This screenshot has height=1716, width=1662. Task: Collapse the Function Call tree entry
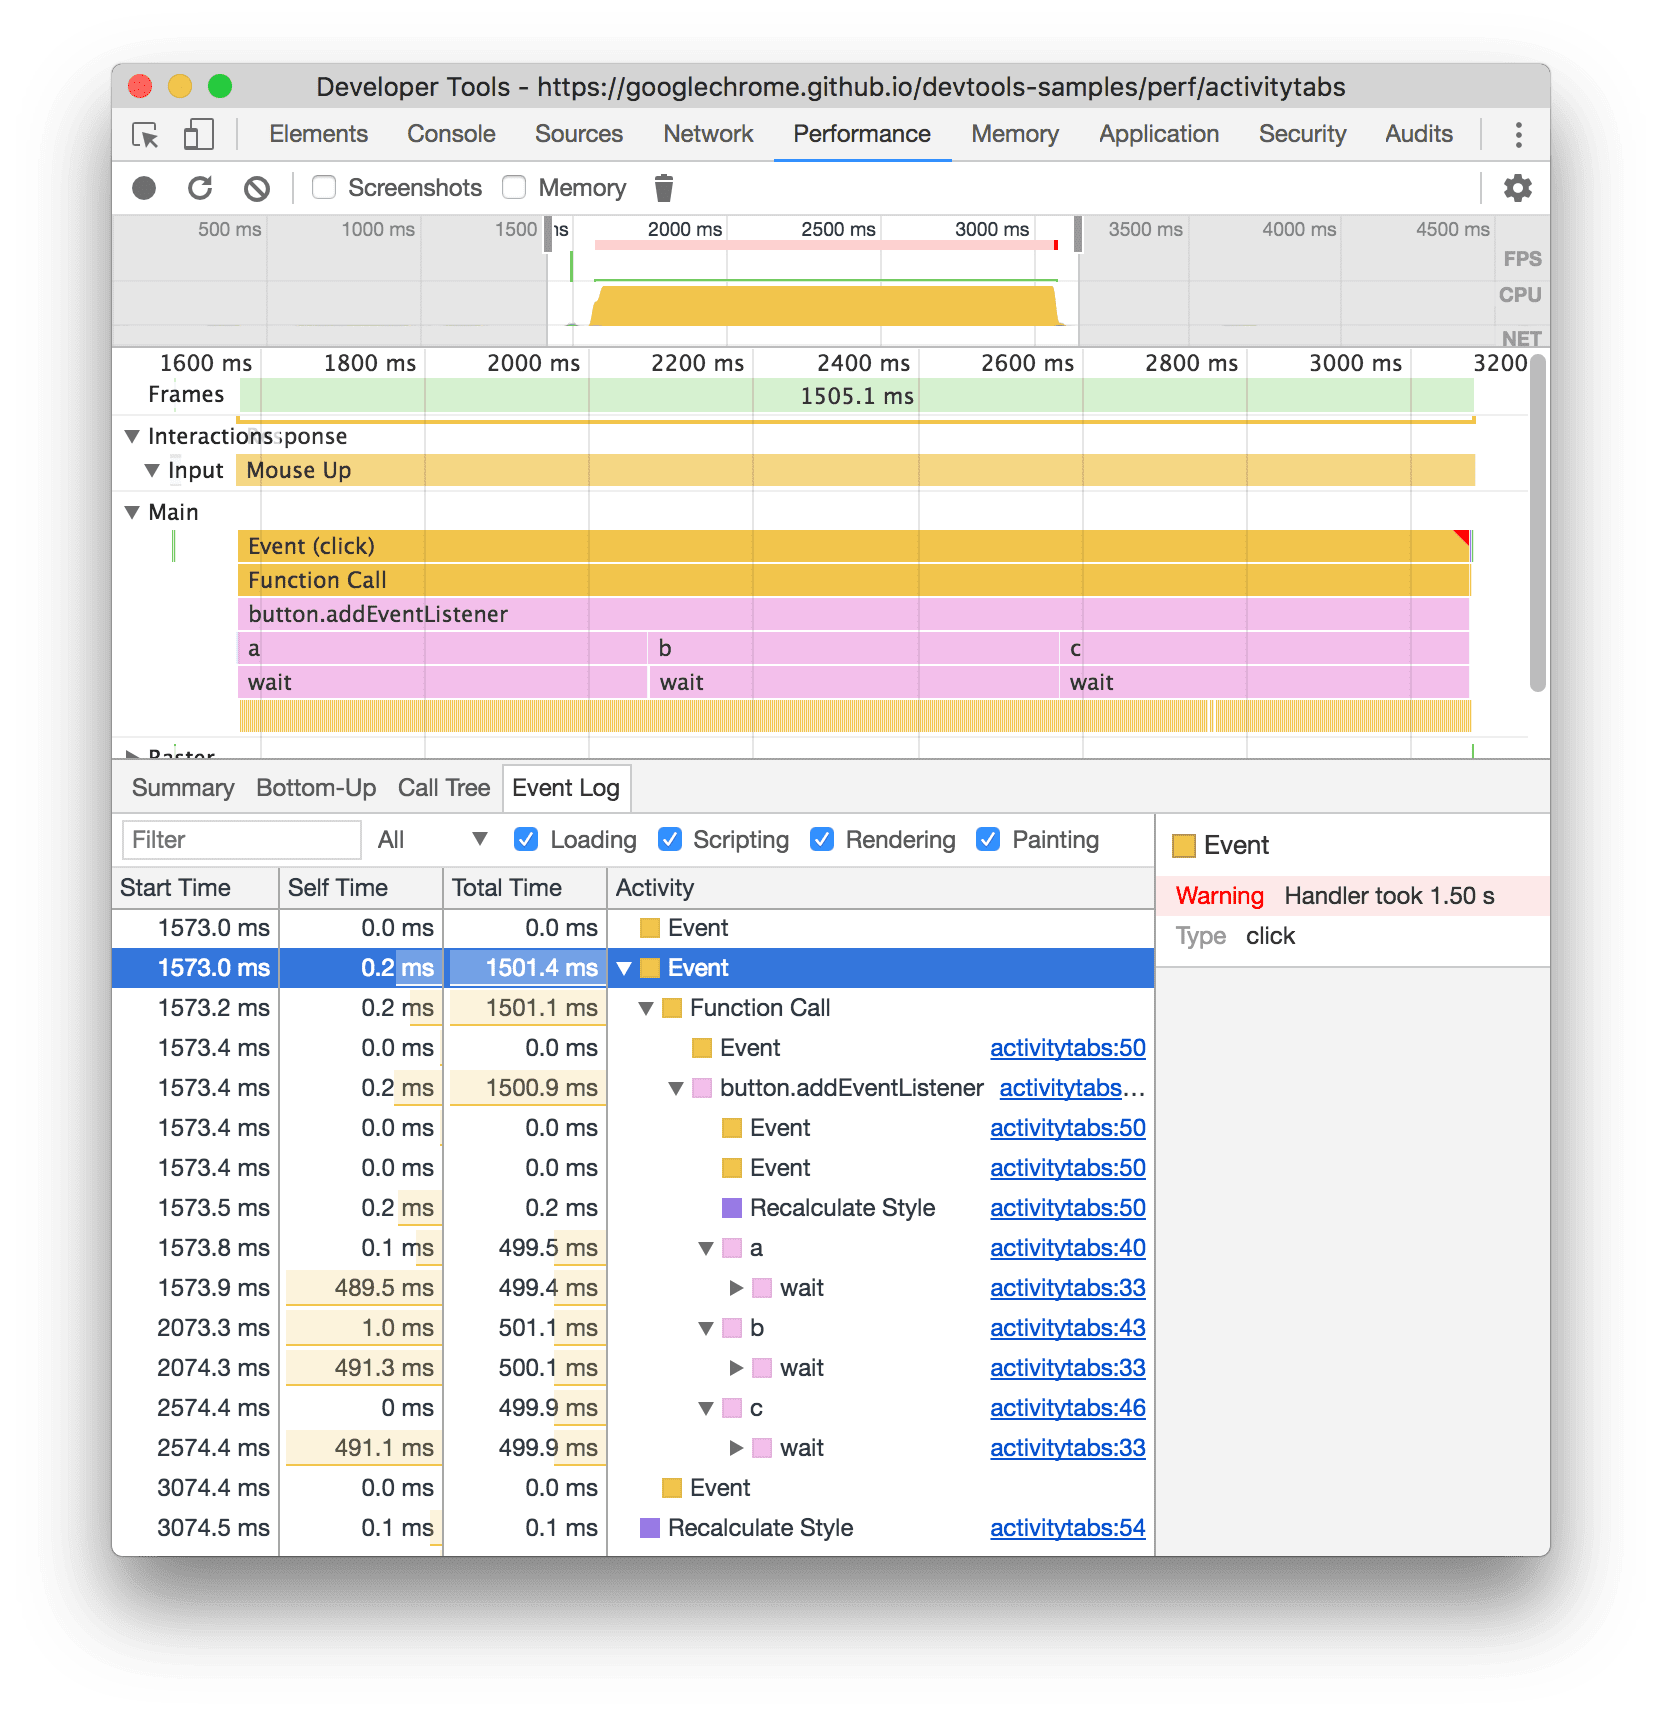pos(645,1008)
